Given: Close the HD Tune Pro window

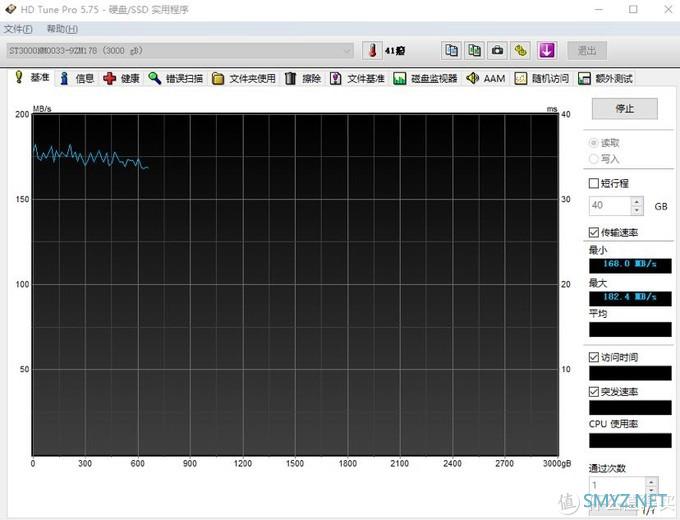Looking at the screenshot, I should click(x=668, y=10).
